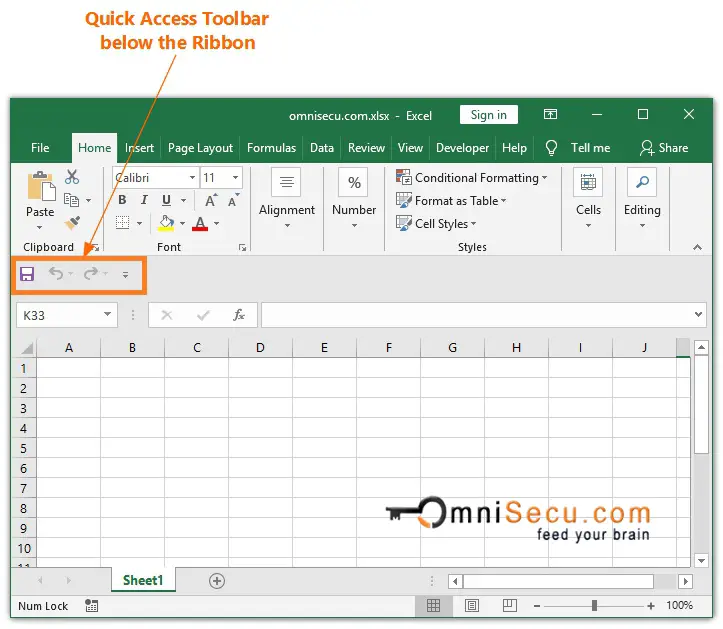Add a new sheet with plus icon

click(x=217, y=581)
